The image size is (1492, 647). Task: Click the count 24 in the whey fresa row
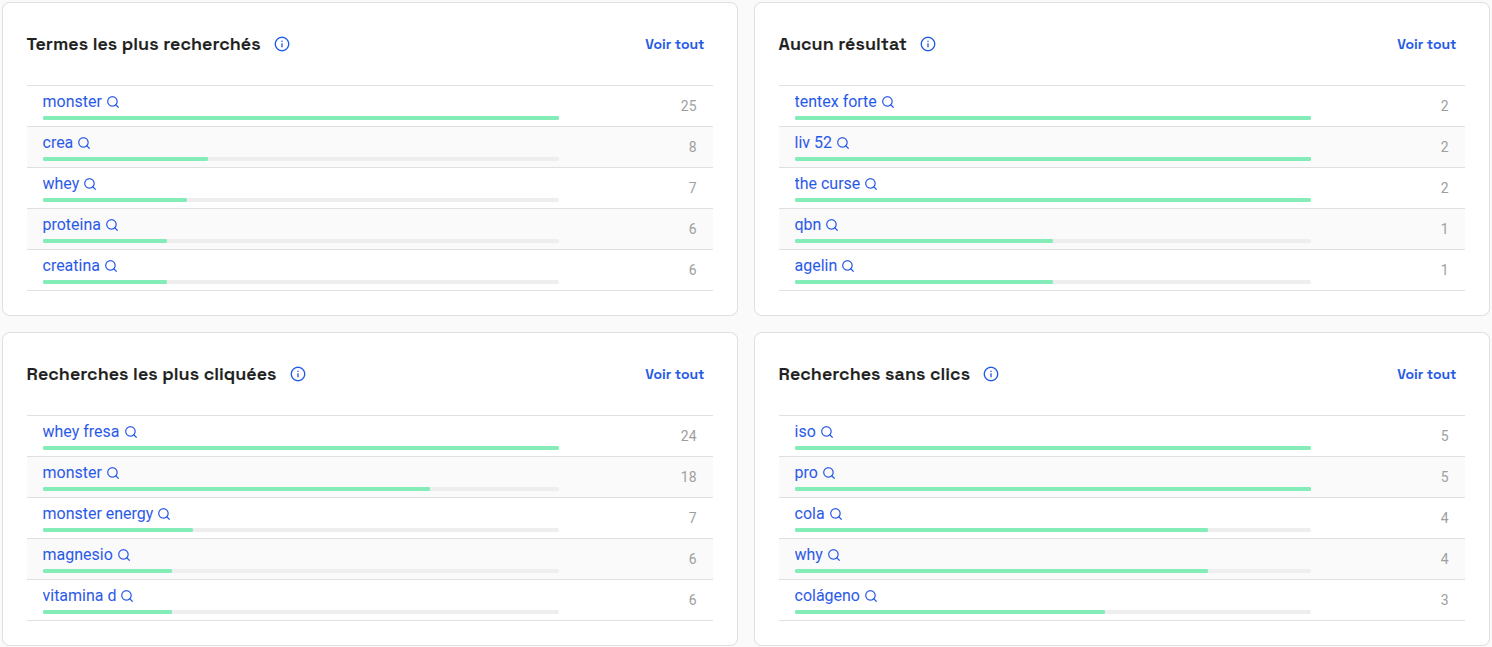point(688,436)
